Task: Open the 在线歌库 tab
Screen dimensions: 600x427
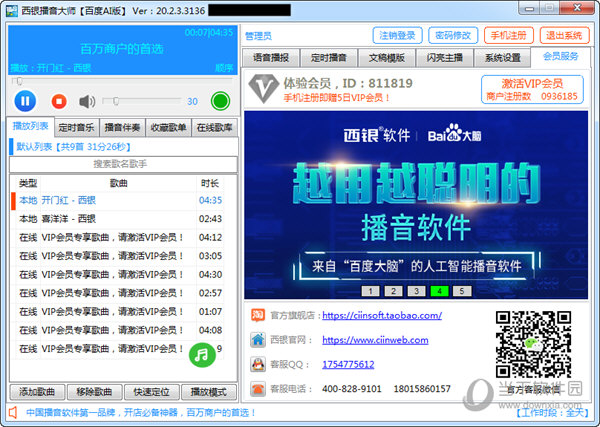Action: pyautogui.click(x=214, y=128)
